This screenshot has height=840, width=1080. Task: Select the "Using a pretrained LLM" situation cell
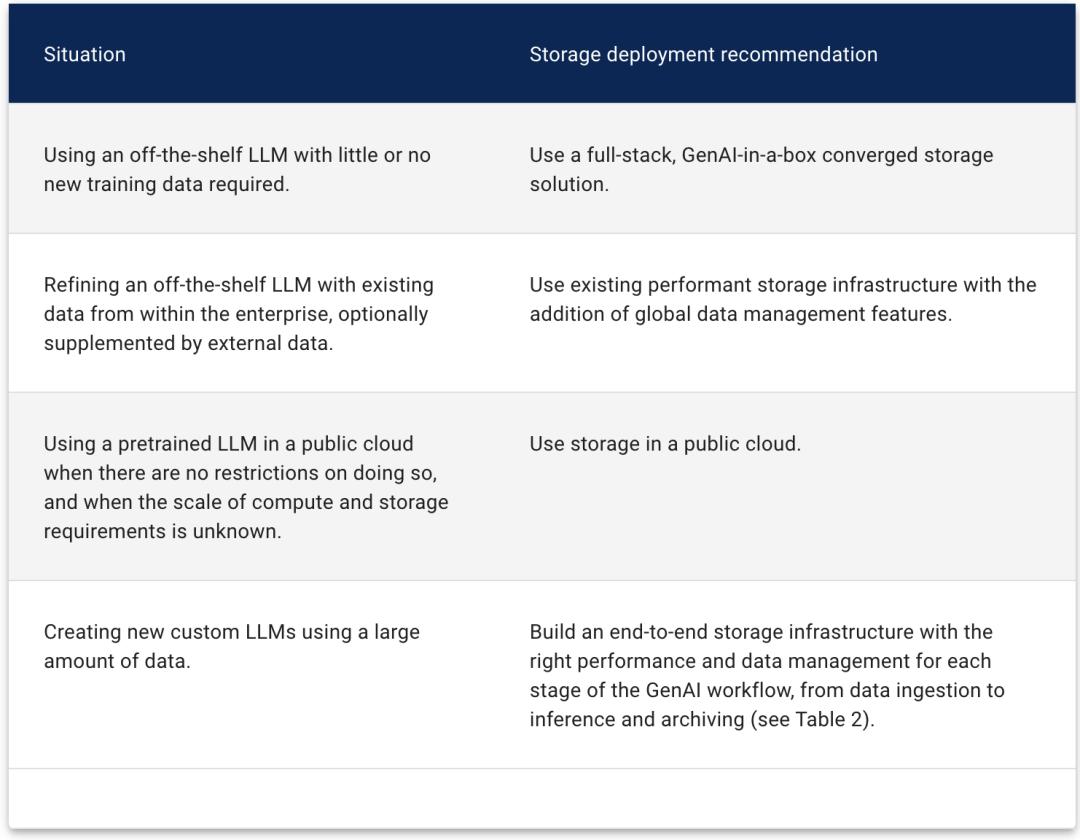coord(246,486)
